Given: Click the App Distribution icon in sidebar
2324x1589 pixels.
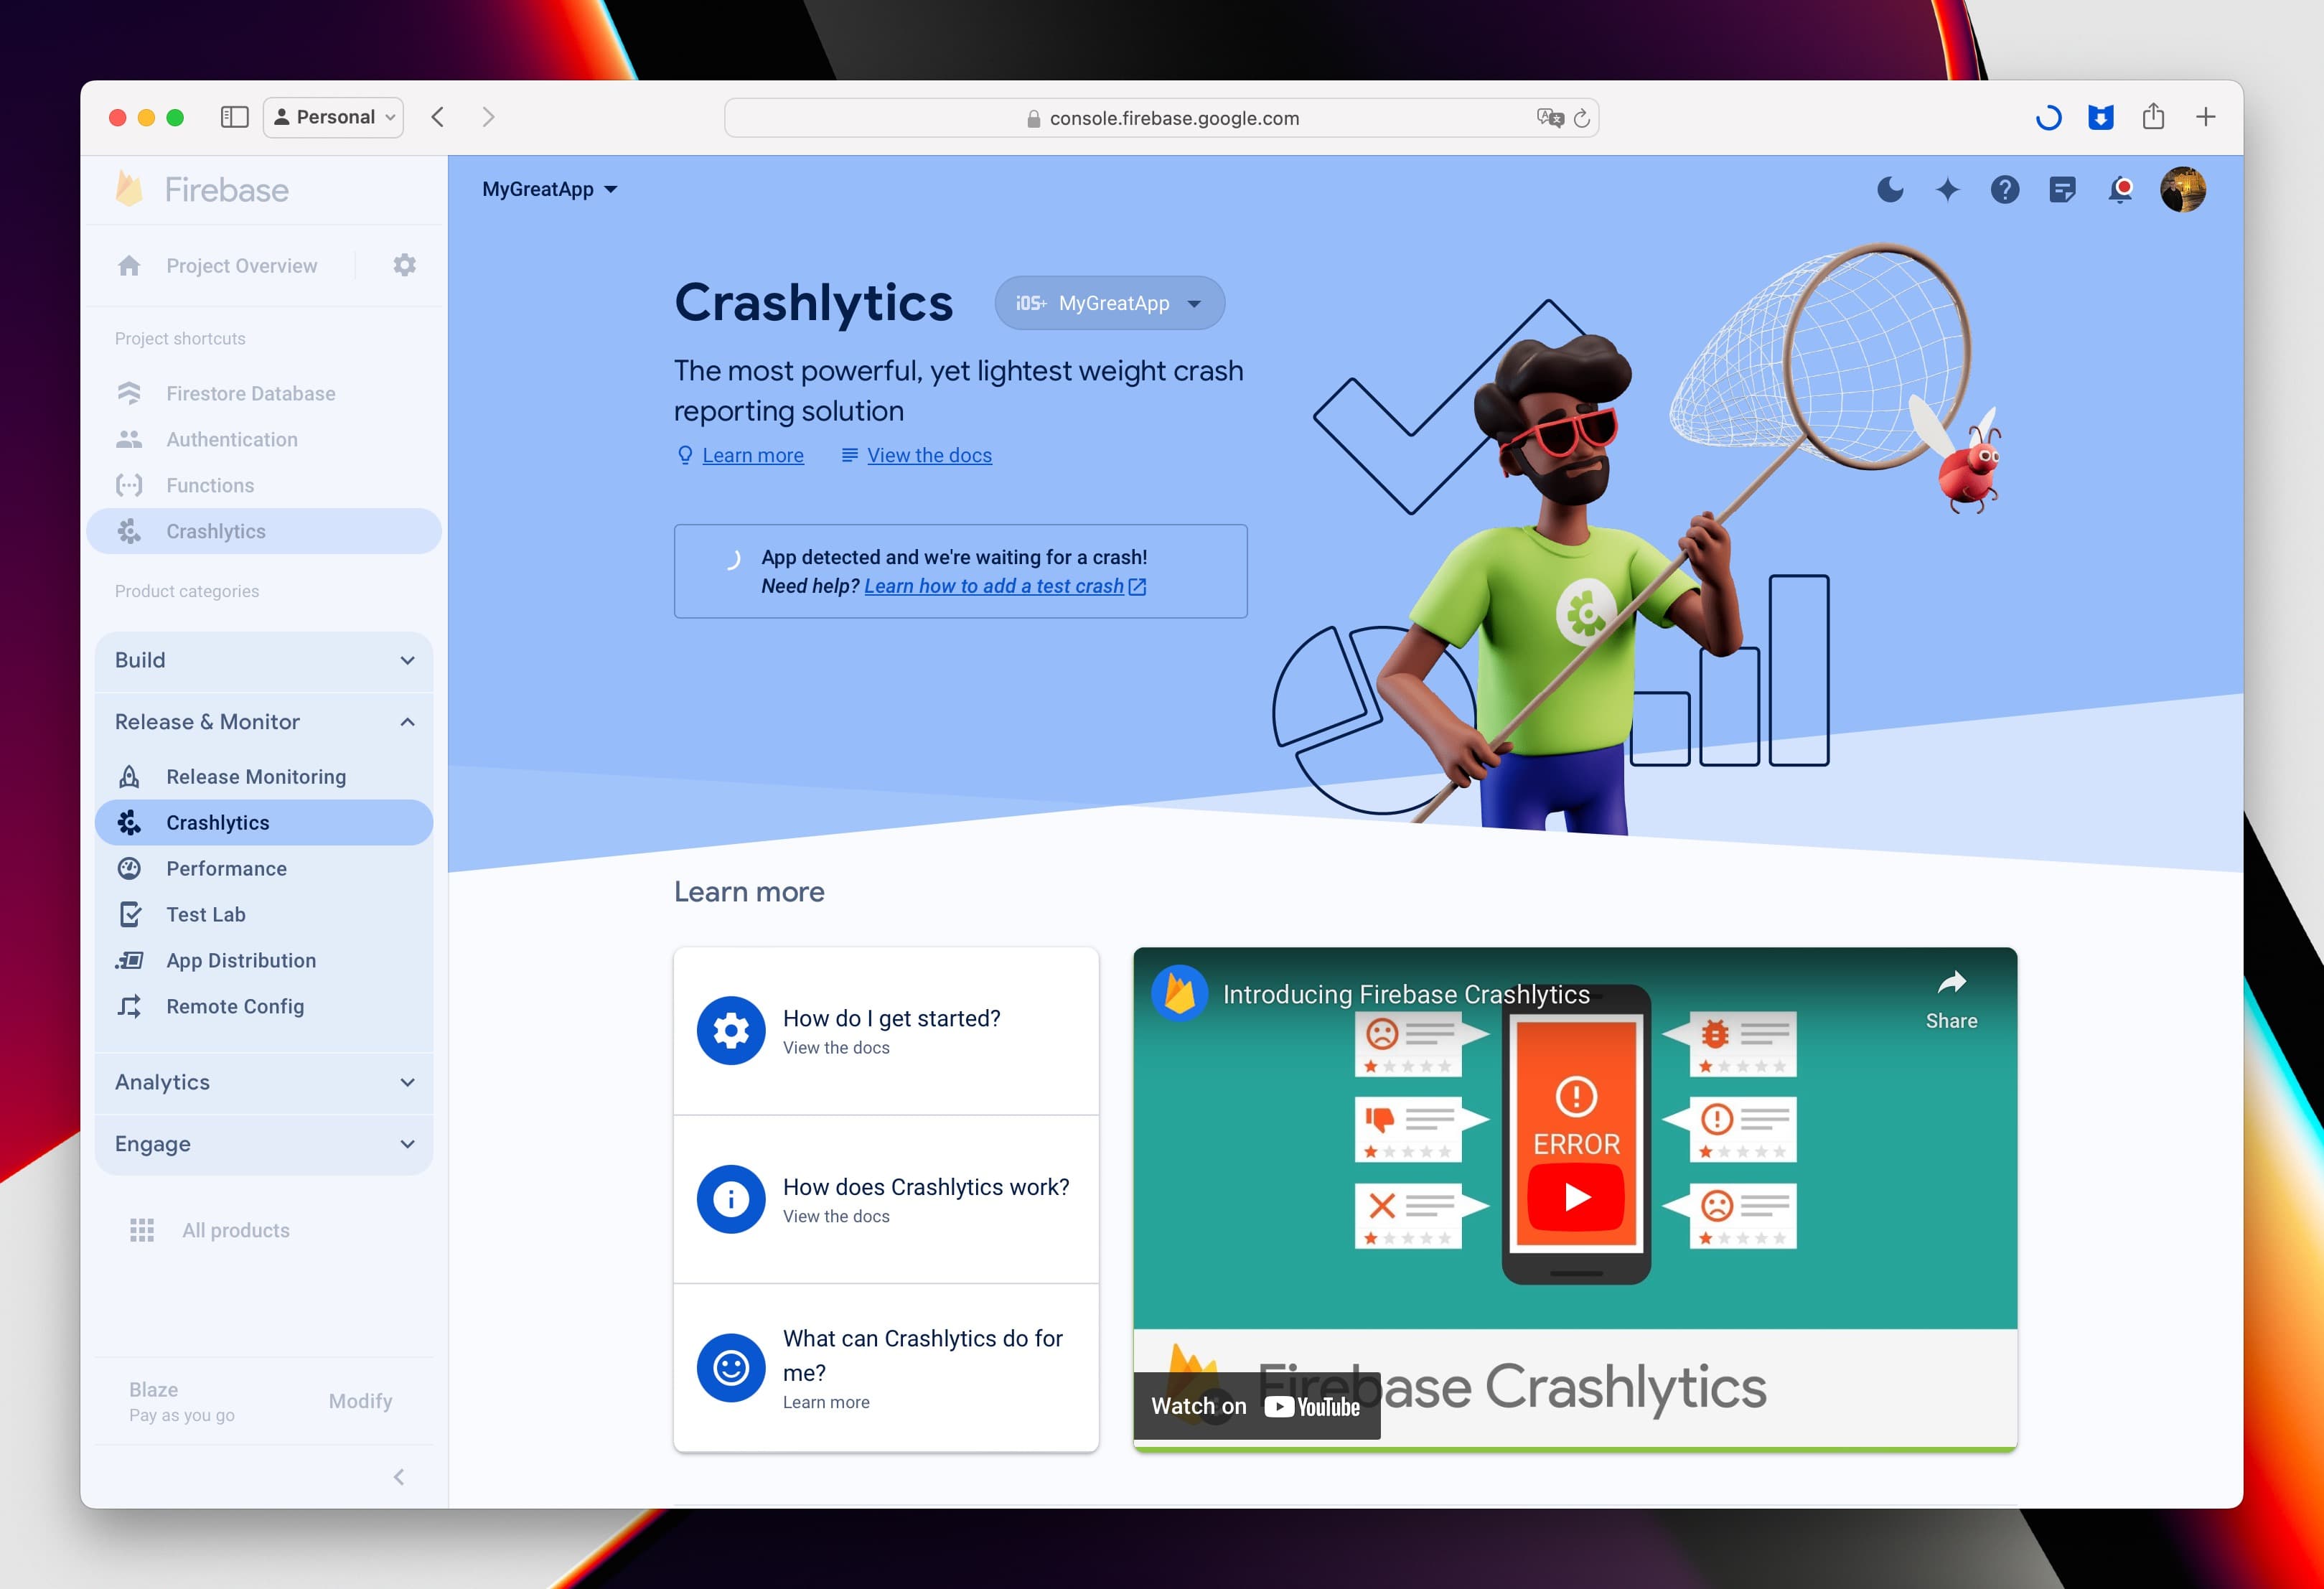Looking at the screenshot, I should click(133, 960).
